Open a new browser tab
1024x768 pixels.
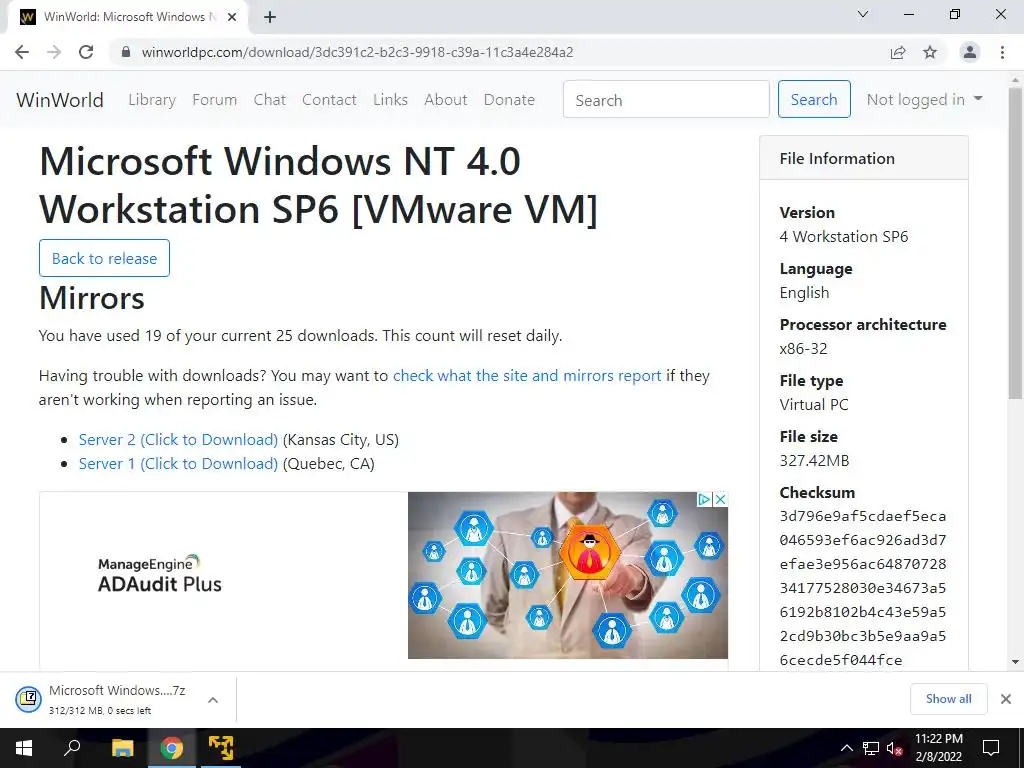click(x=270, y=17)
